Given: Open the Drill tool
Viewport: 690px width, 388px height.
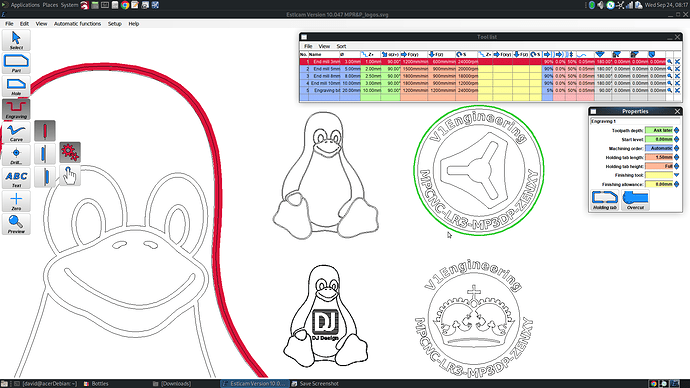Looking at the screenshot, I should tap(16, 155).
